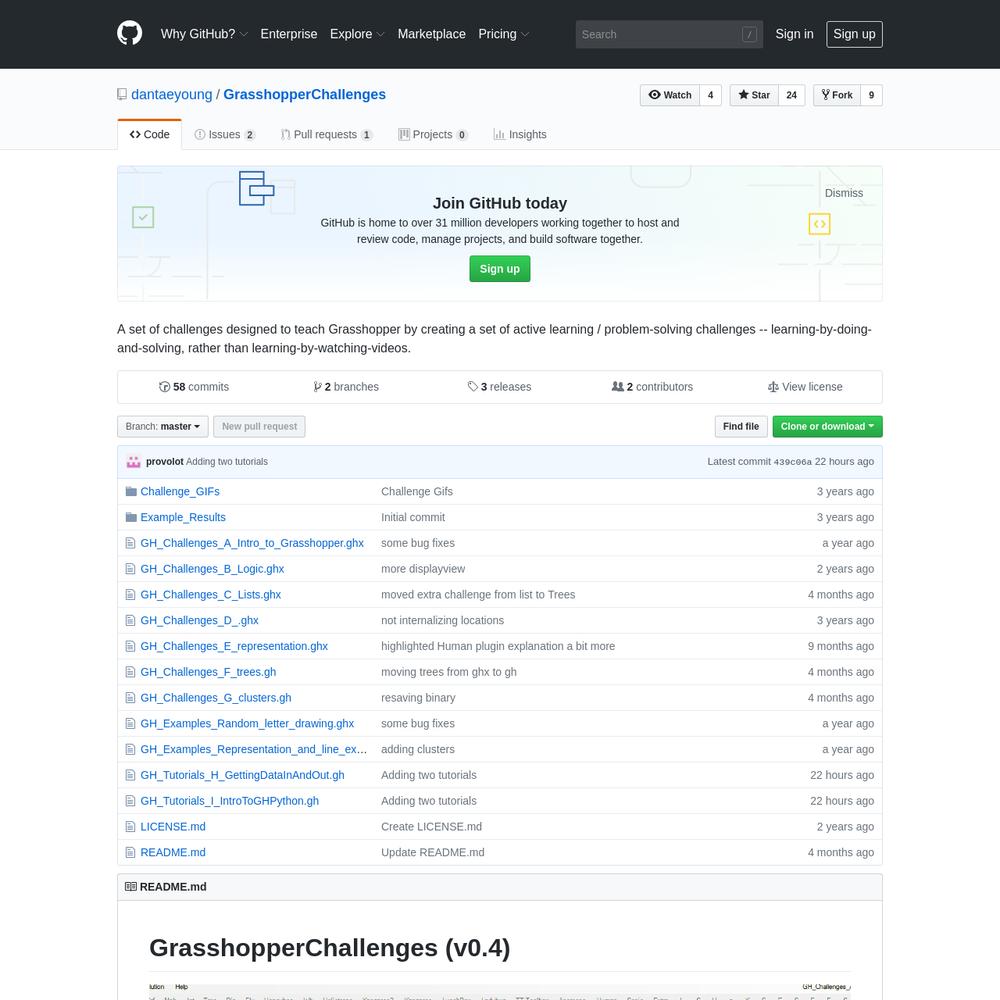Screen dimensions: 1000x1000
Task: Open the Issues tab
Action: coord(224,135)
